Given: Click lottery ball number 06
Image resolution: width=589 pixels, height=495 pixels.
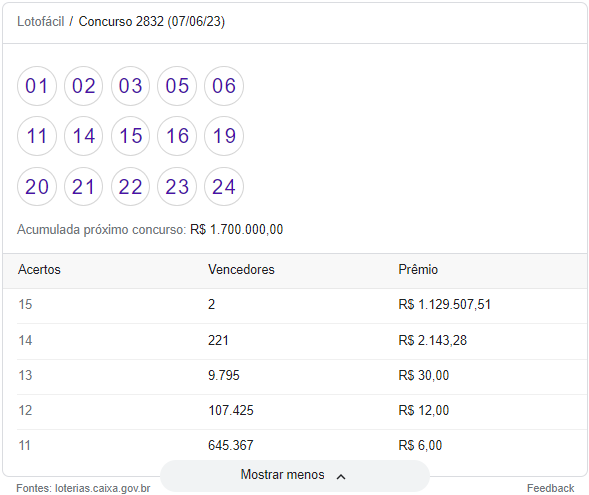Looking at the screenshot, I should pyautogui.click(x=224, y=86).
